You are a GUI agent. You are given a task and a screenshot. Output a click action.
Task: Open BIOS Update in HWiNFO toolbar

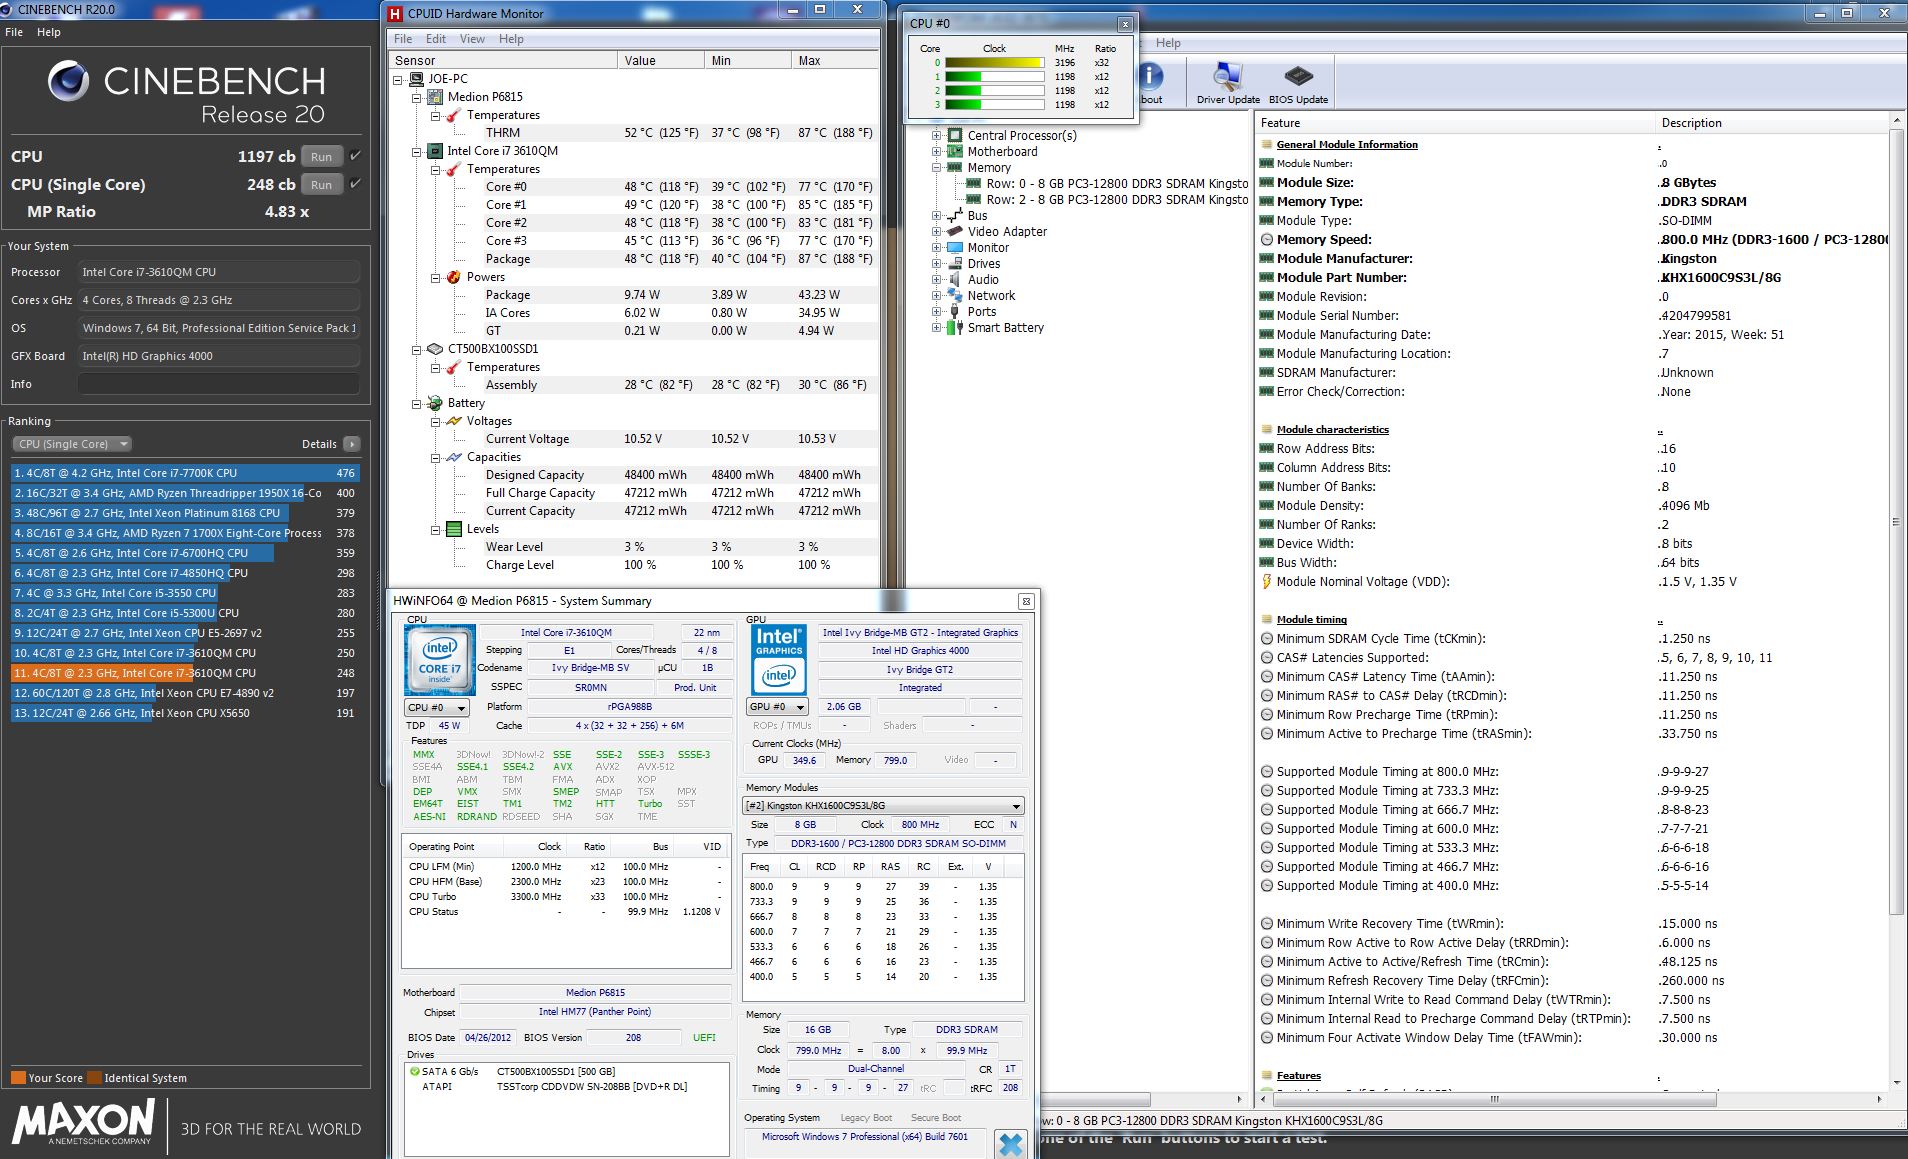[1298, 82]
